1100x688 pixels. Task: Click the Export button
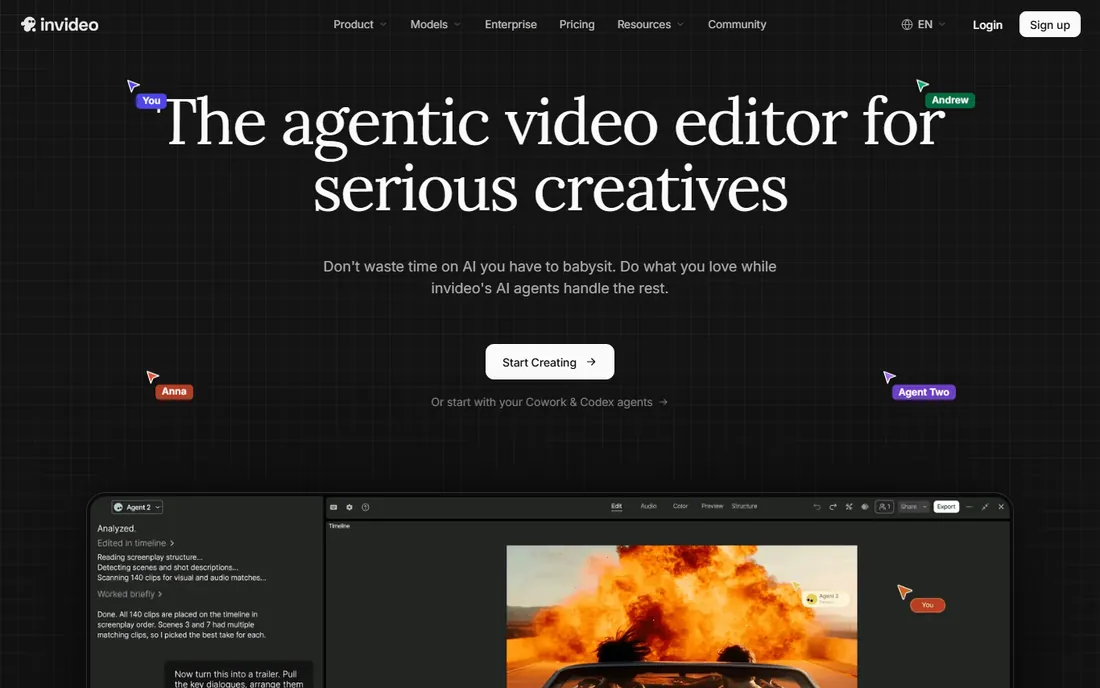pos(946,507)
